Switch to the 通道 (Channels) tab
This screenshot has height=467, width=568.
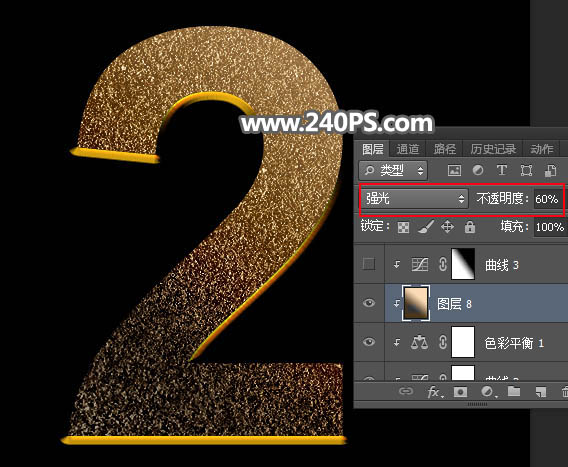(408, 149)
